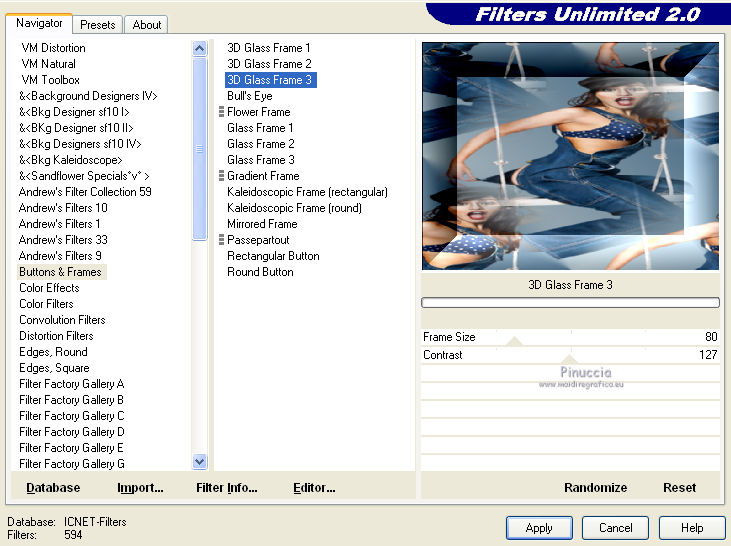
Task: Select Filter Factory Gallery B
Action: coord(71,400)
